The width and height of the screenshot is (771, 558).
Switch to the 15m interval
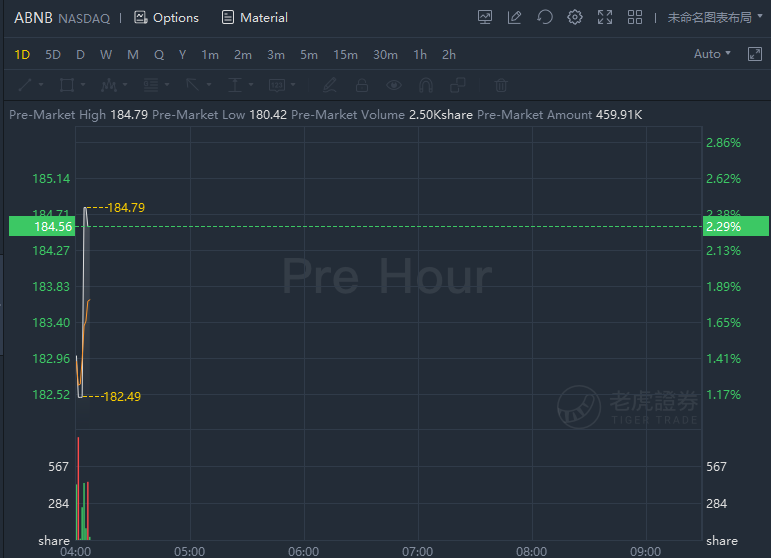[x=345, y=55]
